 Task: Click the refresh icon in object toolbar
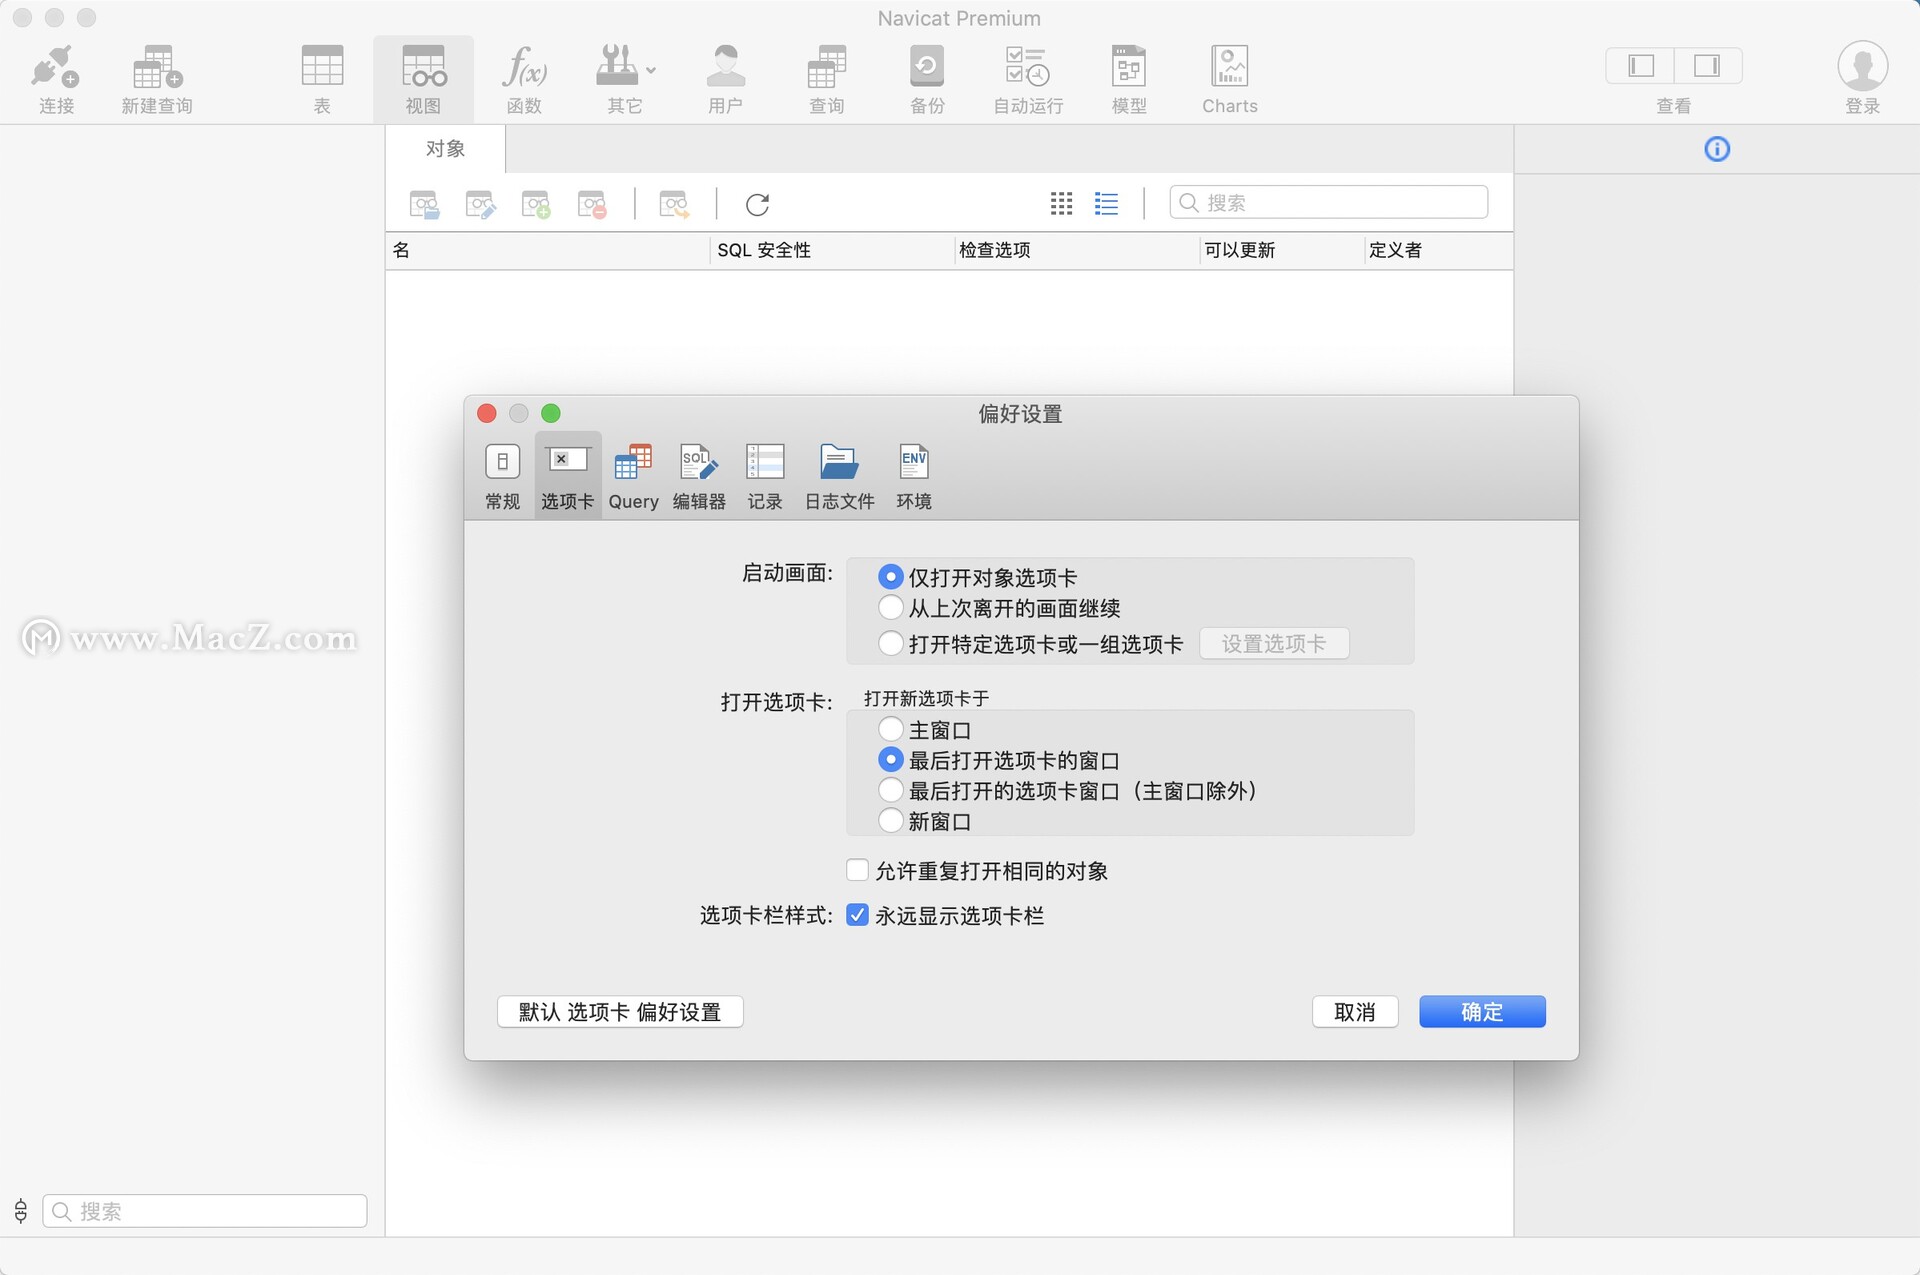(757, 204)
